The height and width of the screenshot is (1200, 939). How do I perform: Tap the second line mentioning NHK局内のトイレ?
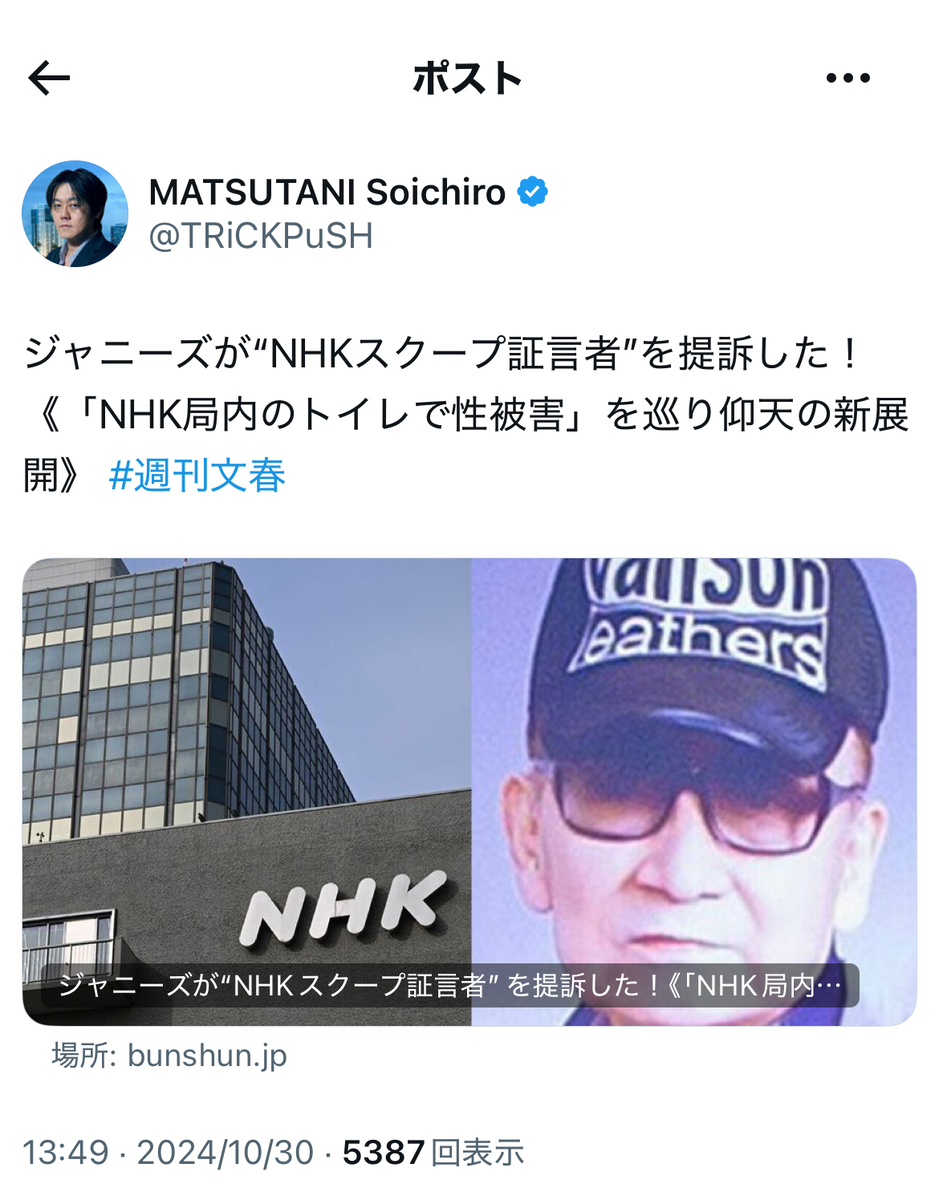point(466,415)
